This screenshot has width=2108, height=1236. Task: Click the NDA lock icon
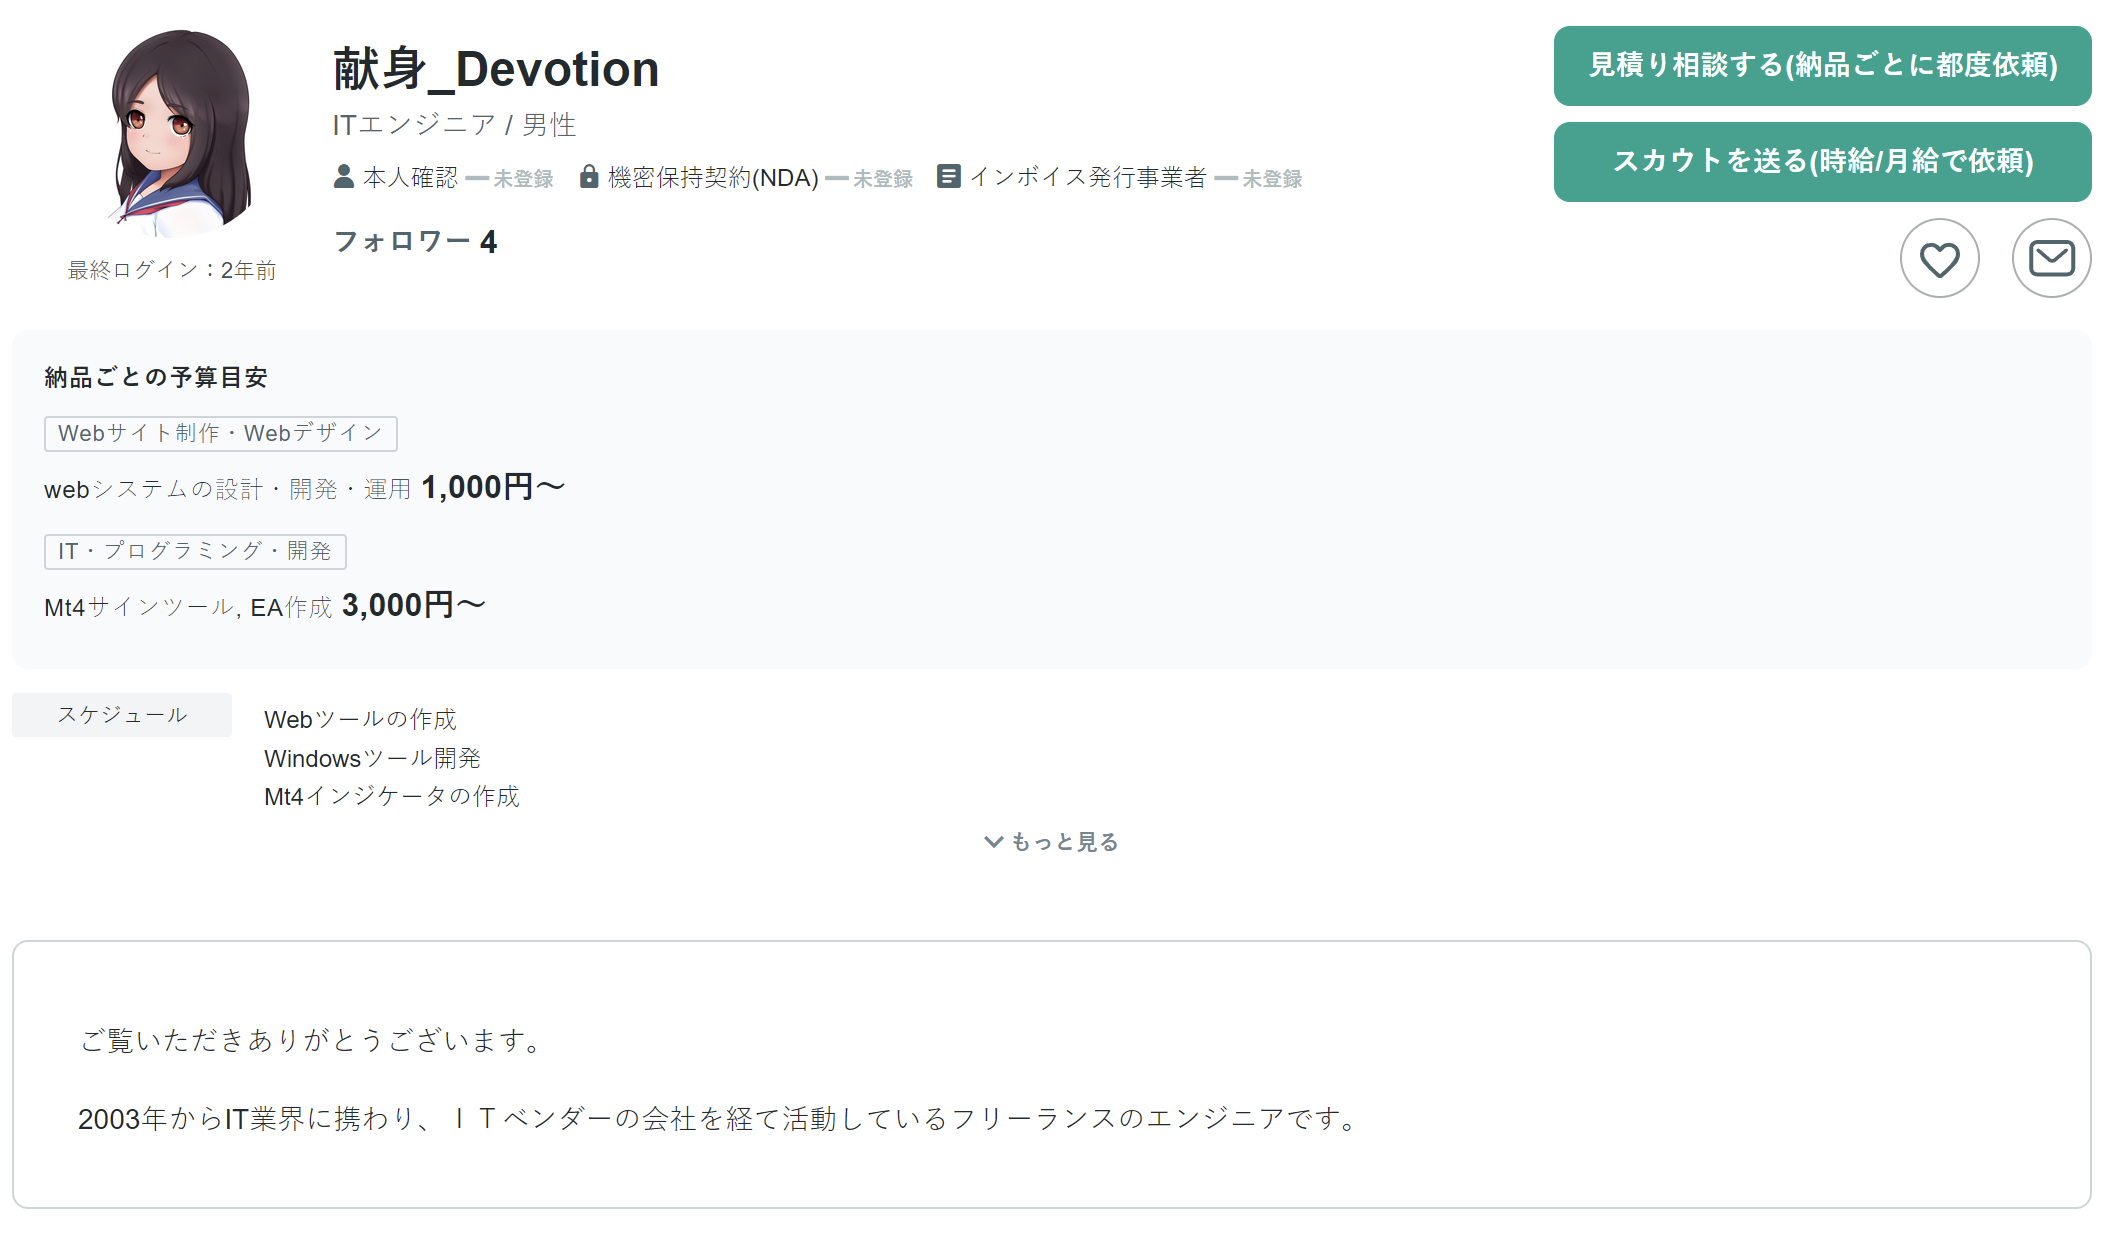pyautogui.click(x=589, y=177)
